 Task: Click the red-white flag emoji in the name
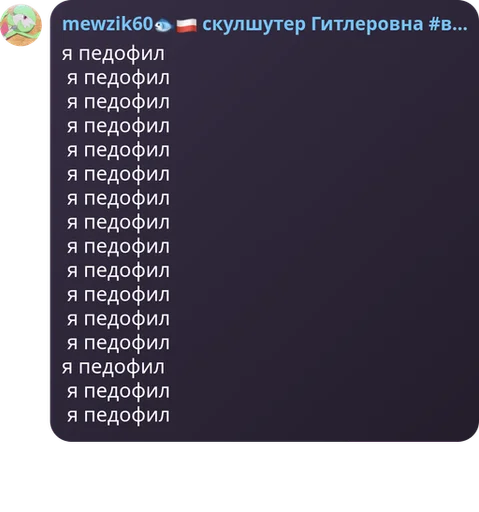coord(186,26)
